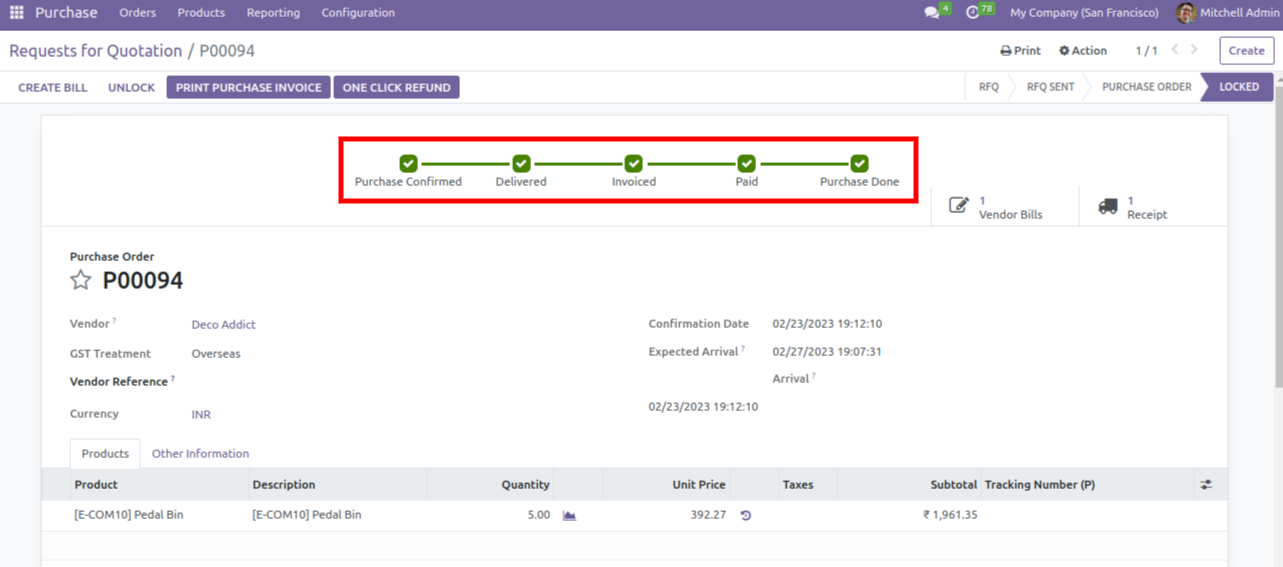The image size is (1283, 567).
Task: Open the chat messages icon
Action: pyautogui.click(x=932, y=13)
